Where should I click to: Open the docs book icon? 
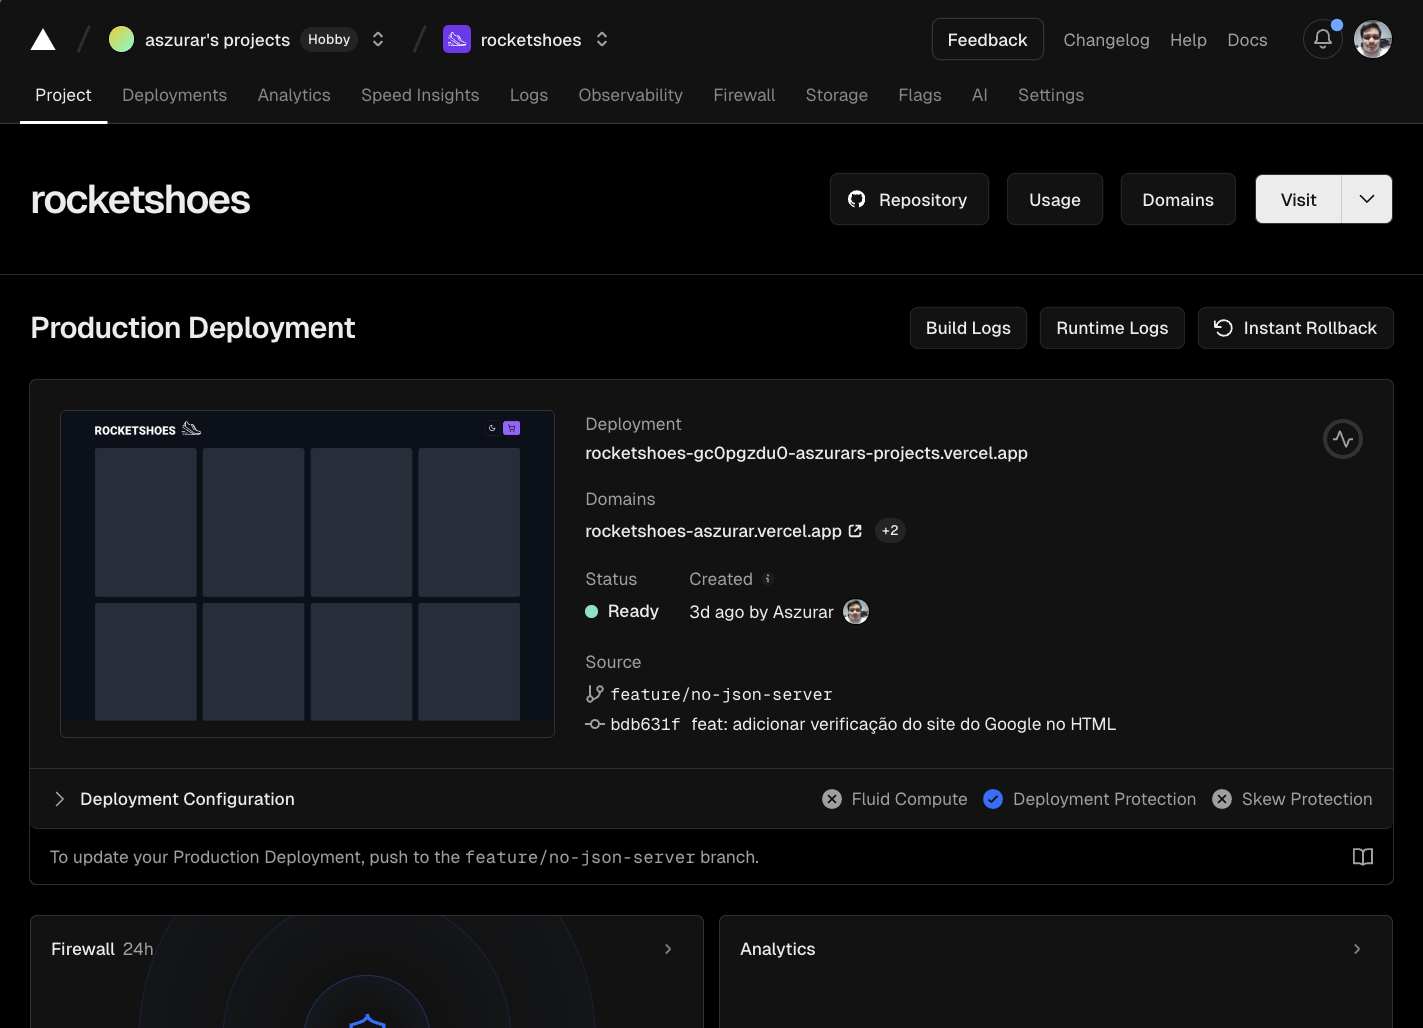[x=1363, y=857]
